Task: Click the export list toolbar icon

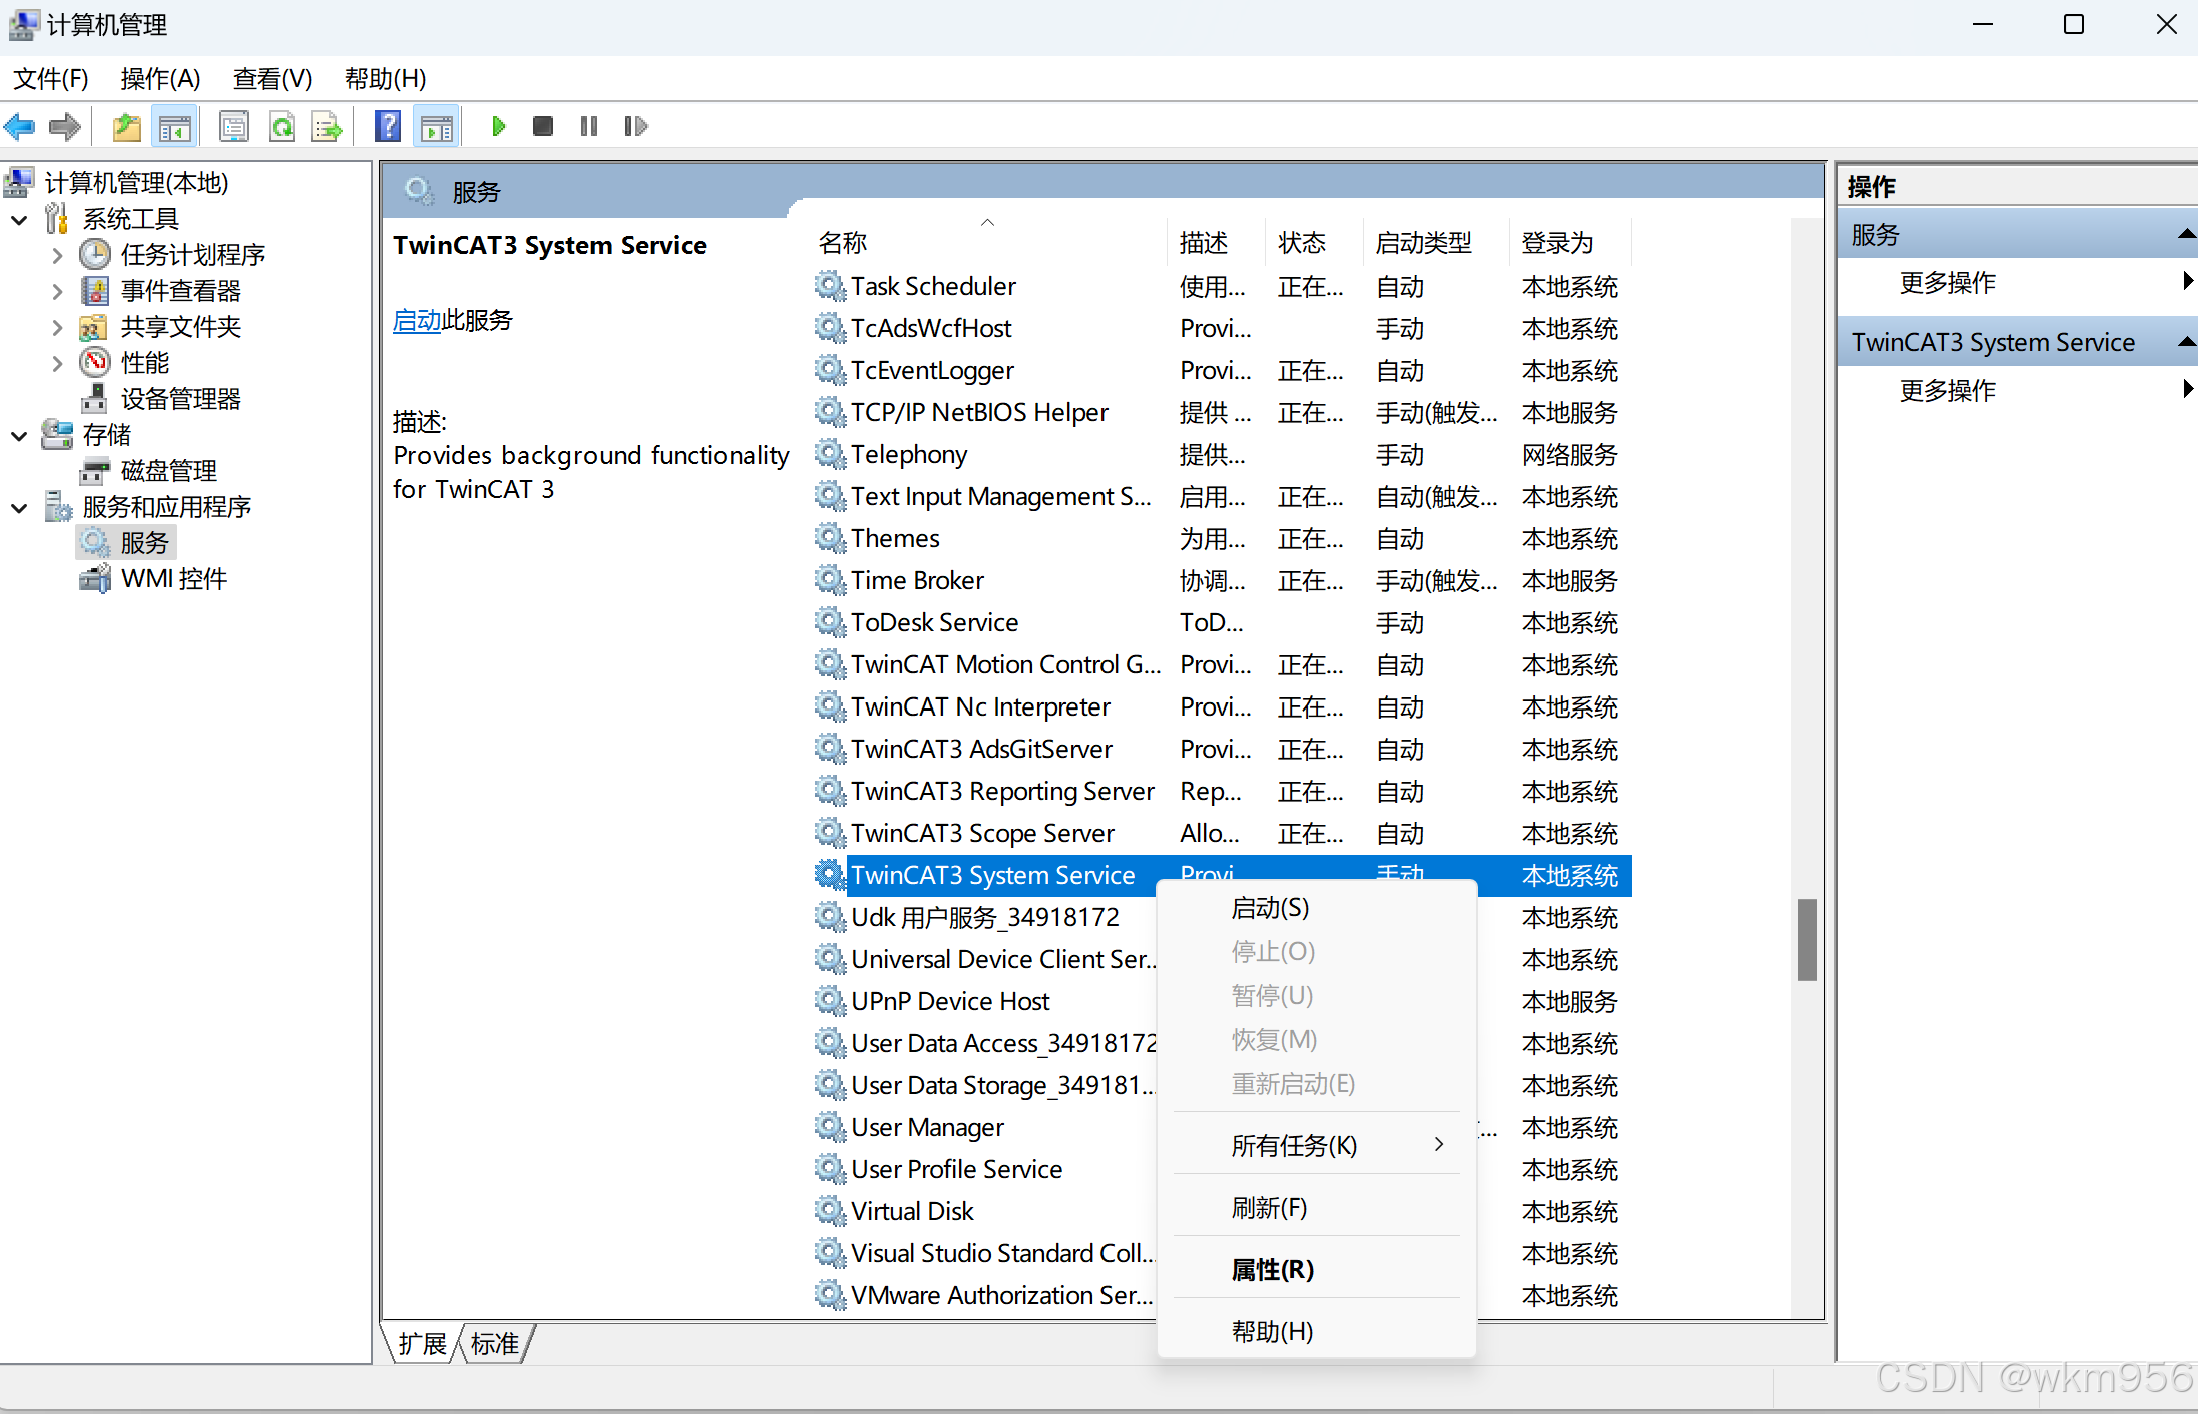Action: tap(328, 126)
